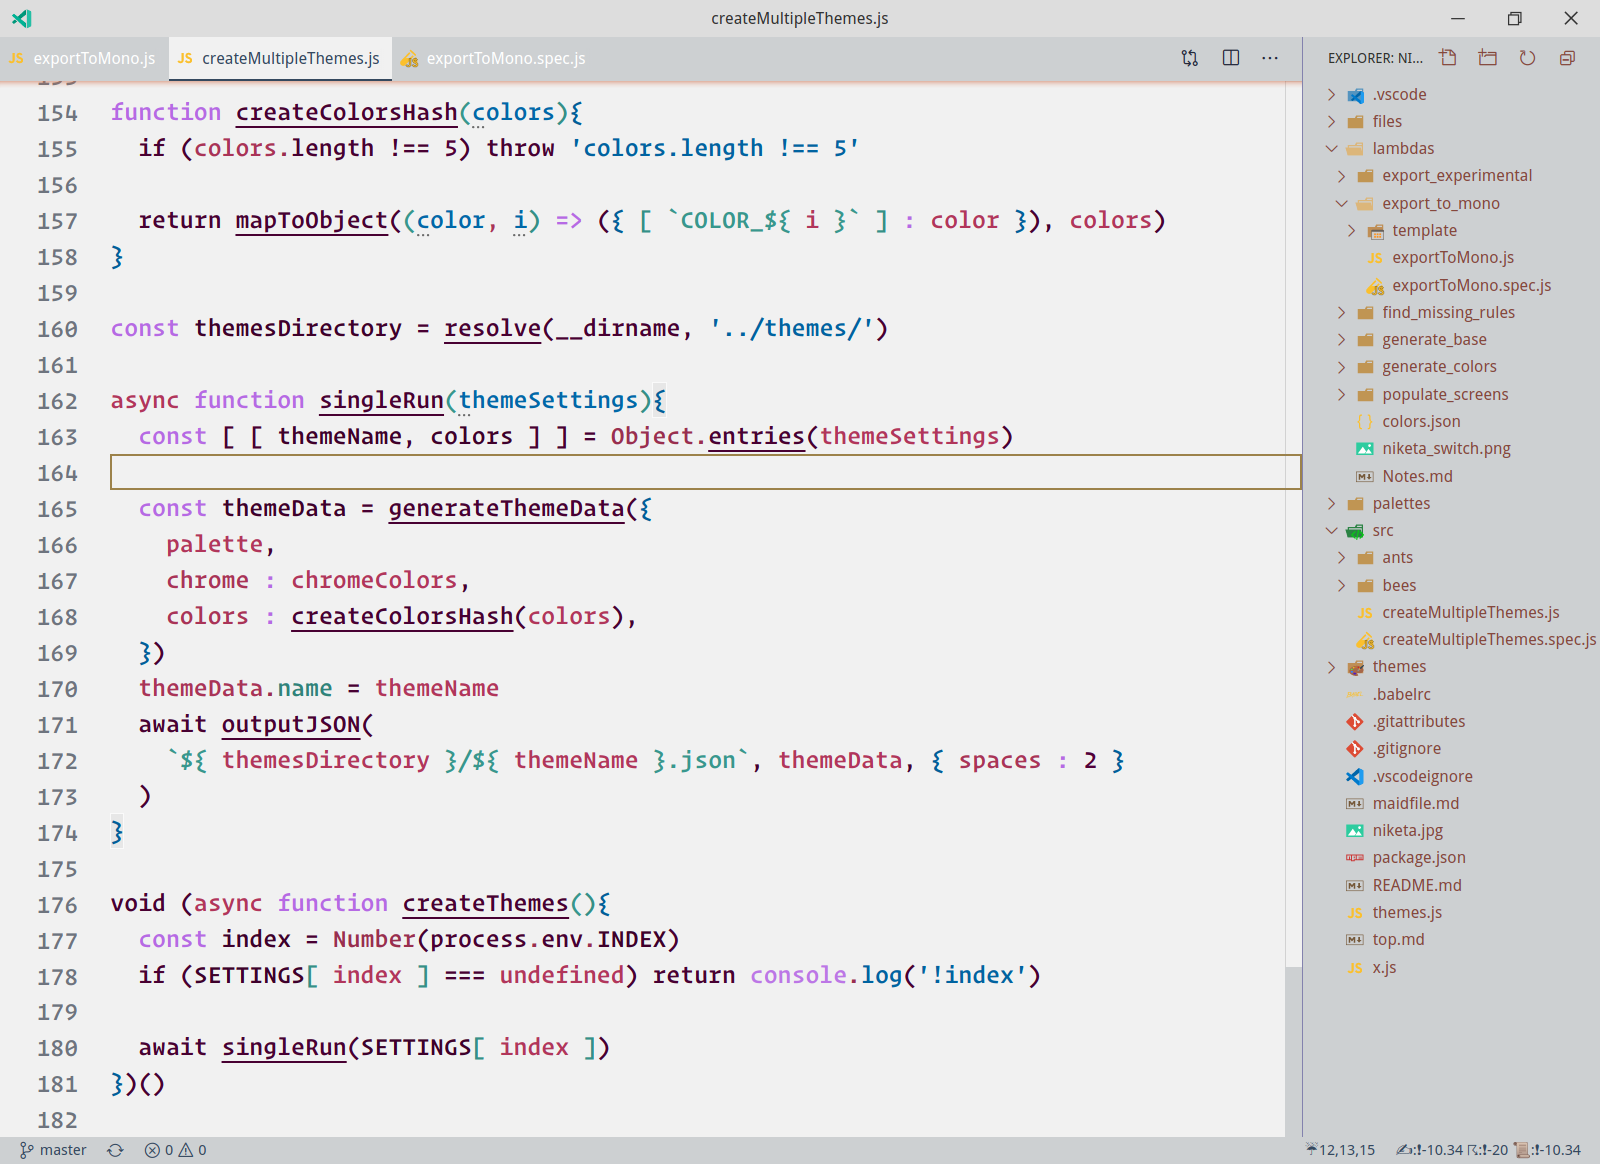This screenshot has height=1164, width=1600.
Task: Refresh the Explorer file tree
Action: tap(1527, 57)
